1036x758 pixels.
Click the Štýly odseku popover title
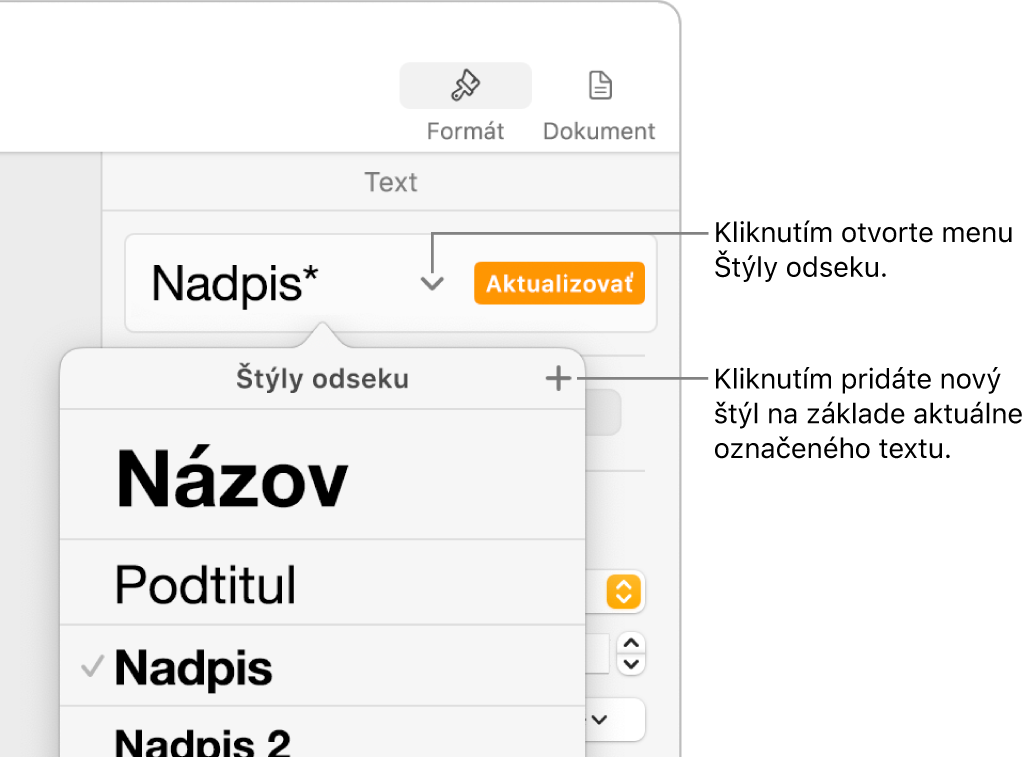point(322,379)
